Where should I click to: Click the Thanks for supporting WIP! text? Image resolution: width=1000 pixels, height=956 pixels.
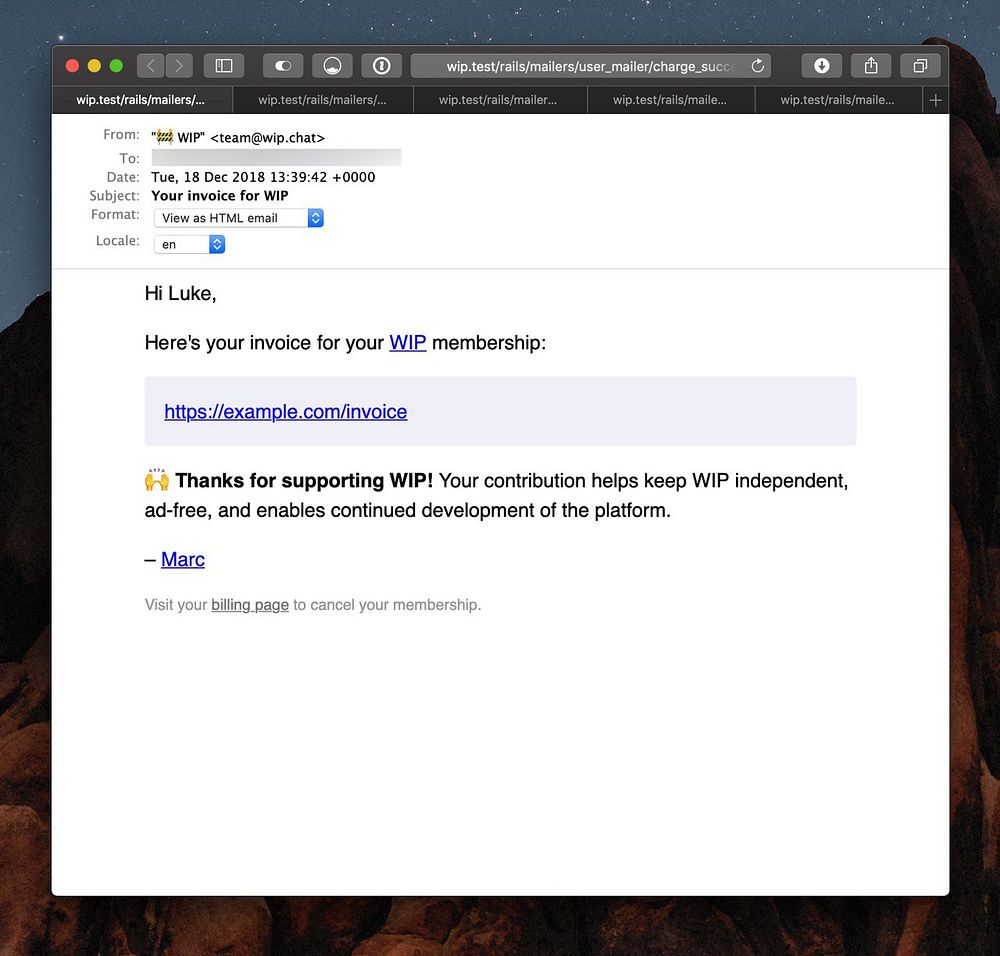[x=304, y=480]
